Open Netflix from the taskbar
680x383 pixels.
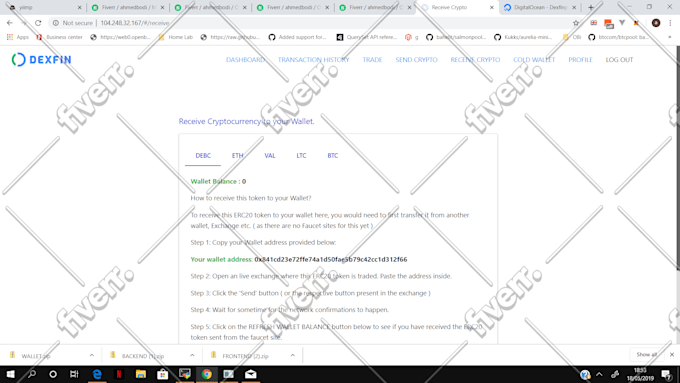click(119, 374)
